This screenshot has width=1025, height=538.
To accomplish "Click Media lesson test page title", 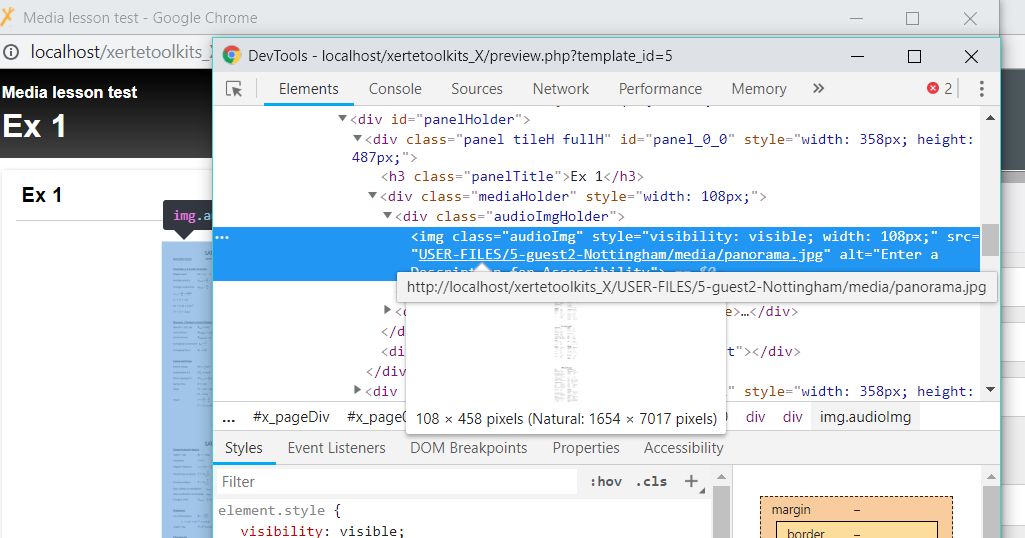I will click(x=69, y=92).
